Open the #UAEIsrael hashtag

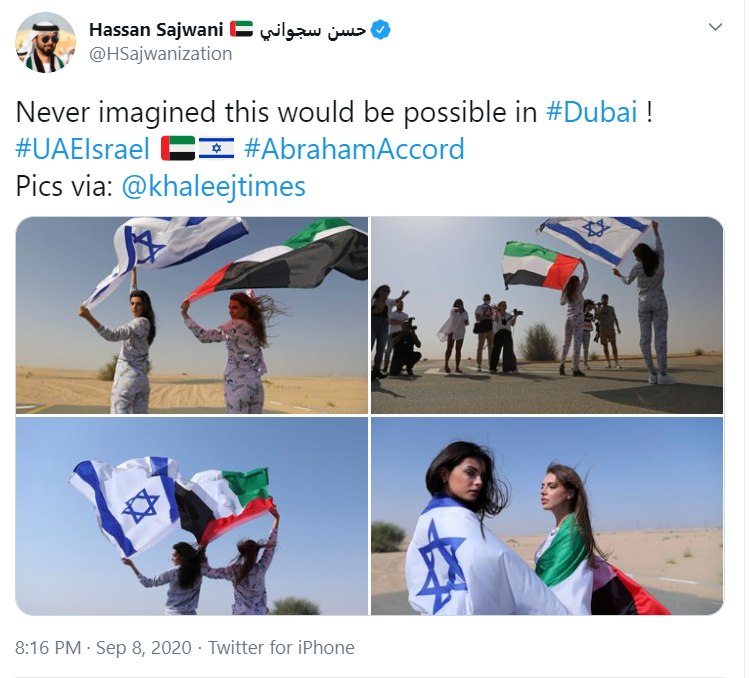[x=82, y=149]
